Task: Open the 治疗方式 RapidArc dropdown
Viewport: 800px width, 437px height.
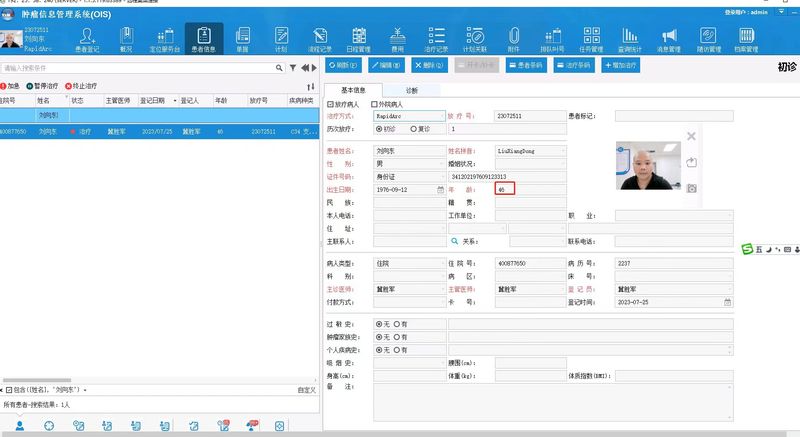Action: tap(442, 116)
